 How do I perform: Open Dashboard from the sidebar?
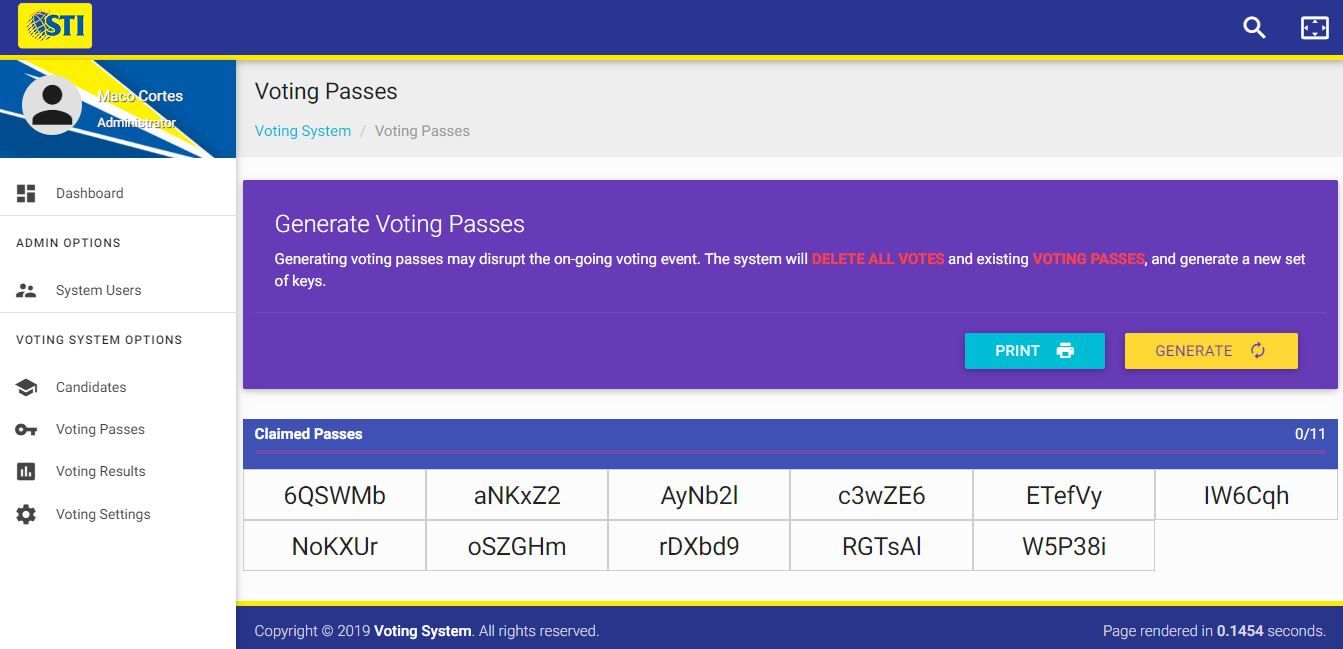(89, 193)
